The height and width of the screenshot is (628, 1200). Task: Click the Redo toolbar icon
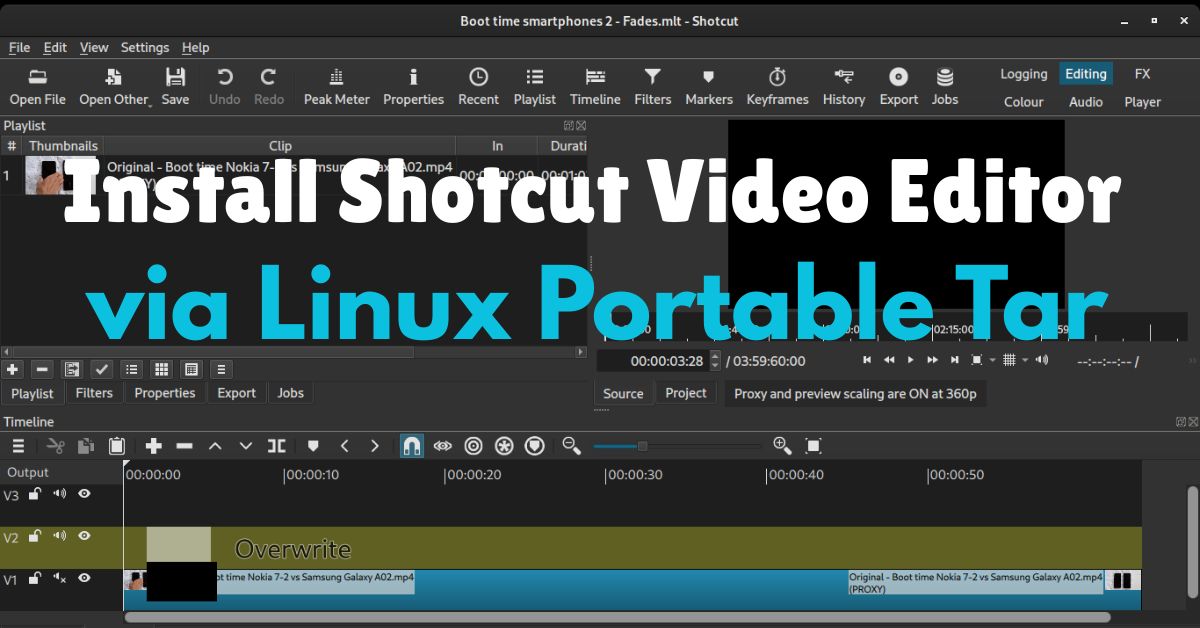tap(269, 87)
